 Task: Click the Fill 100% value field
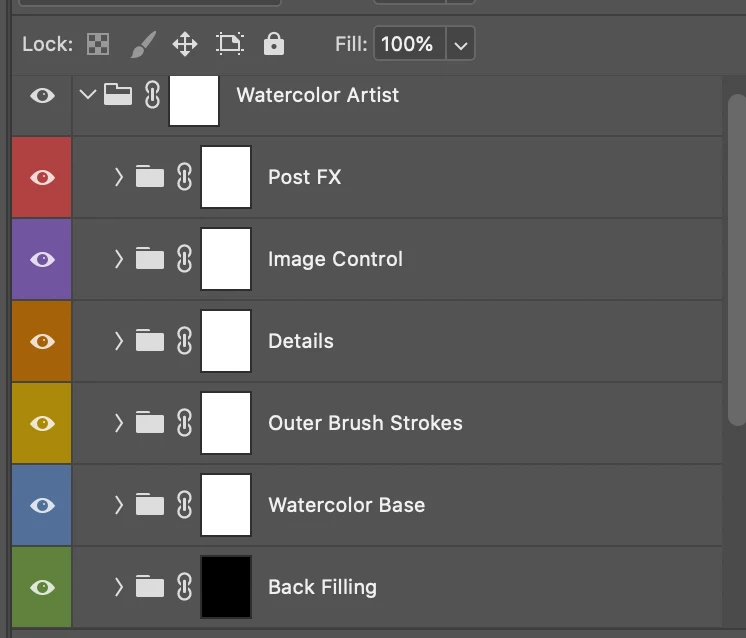(x=409, y=44)
